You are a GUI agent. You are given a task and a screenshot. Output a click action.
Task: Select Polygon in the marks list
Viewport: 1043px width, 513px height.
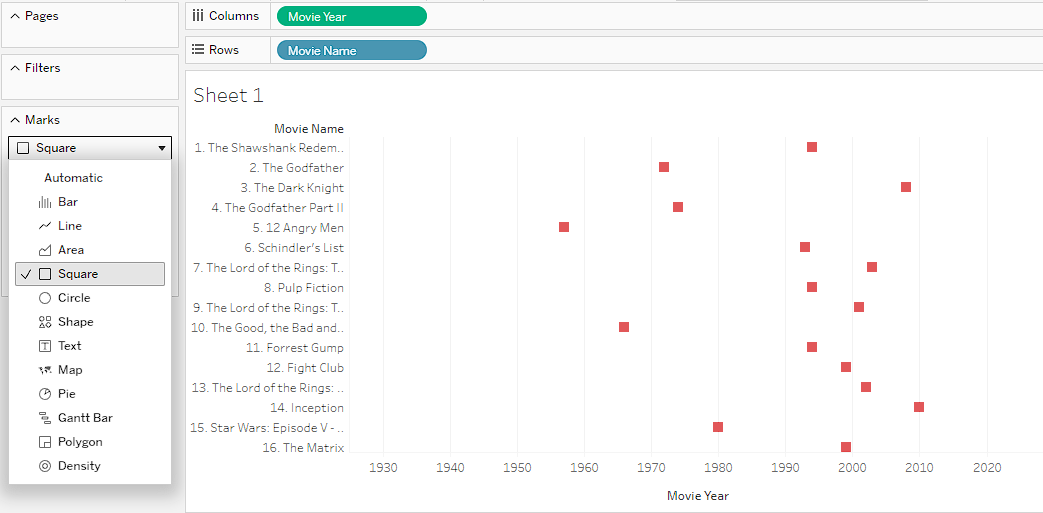80,442
